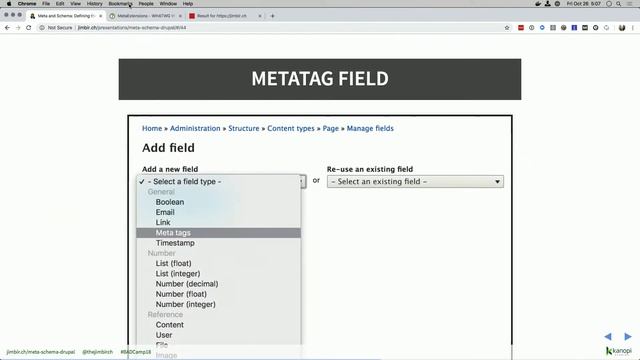Open the Apple menu
640x360 pixels.
[9, 4]
